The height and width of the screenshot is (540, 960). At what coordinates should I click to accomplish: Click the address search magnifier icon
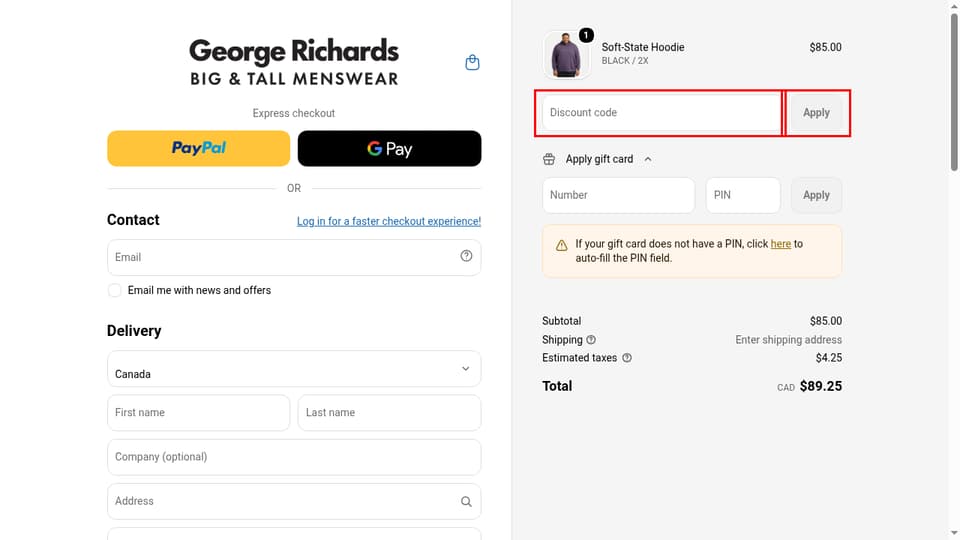tap(466, 501)
